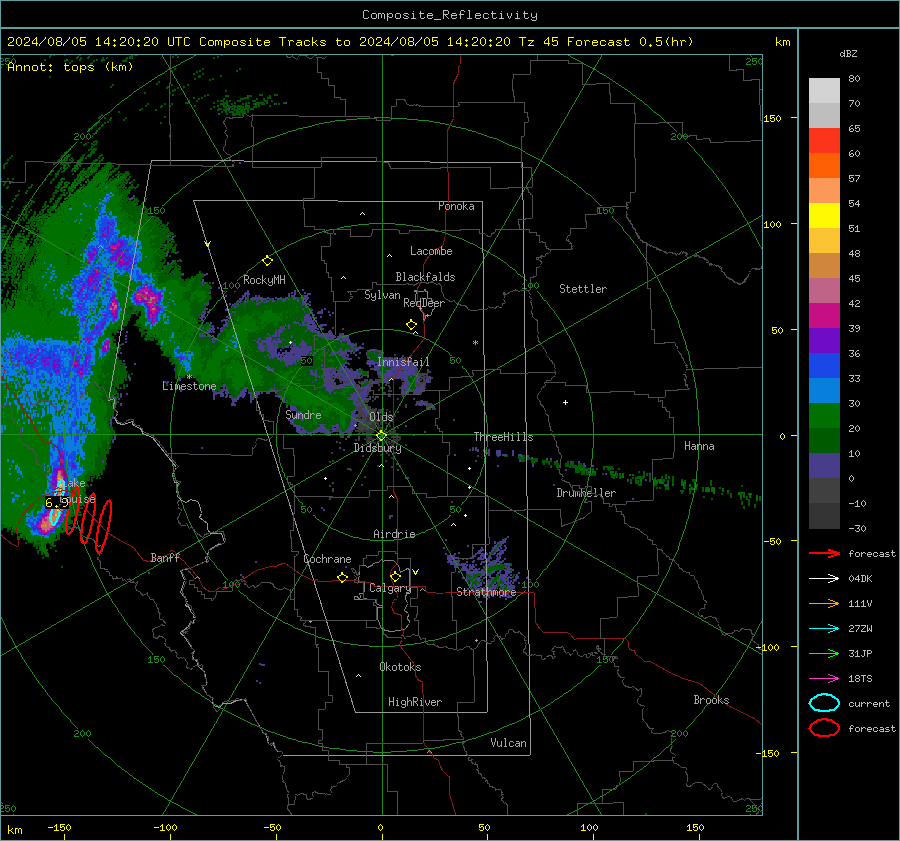
Task: Click the Ponoka city label
Action: pyautogui.click(x=456, y=206)
